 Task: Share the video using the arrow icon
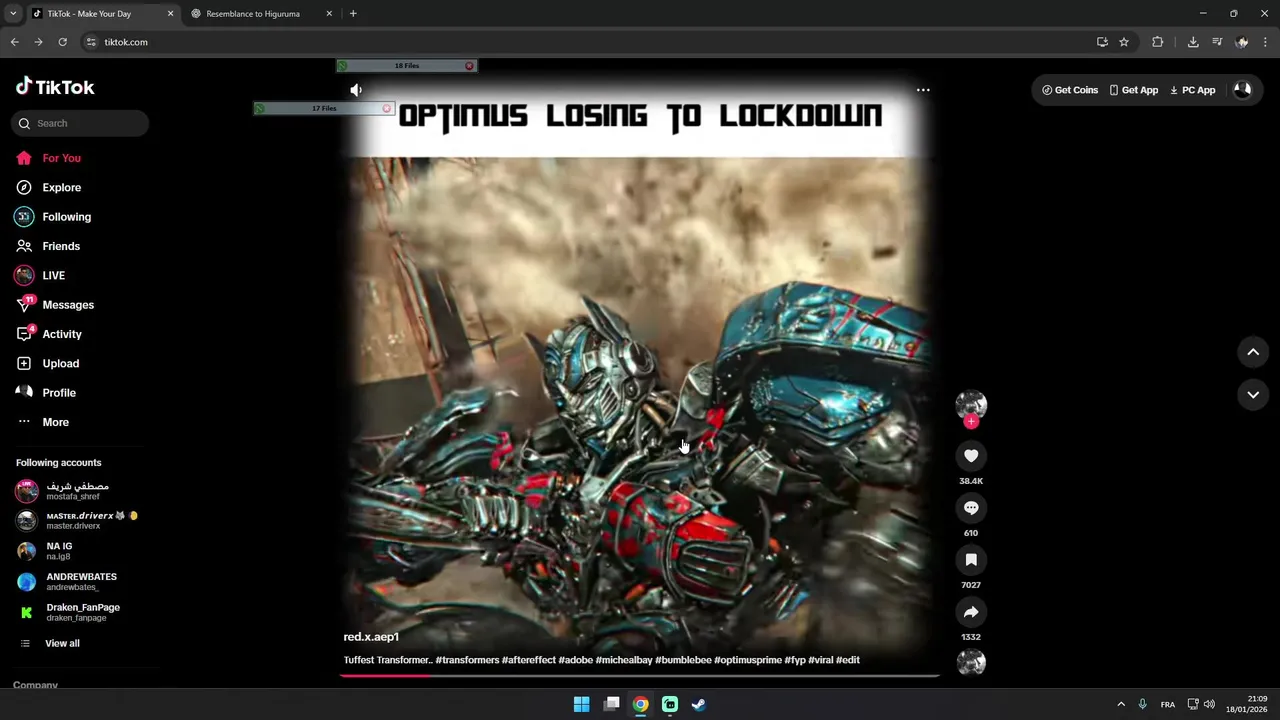point(971,612)
